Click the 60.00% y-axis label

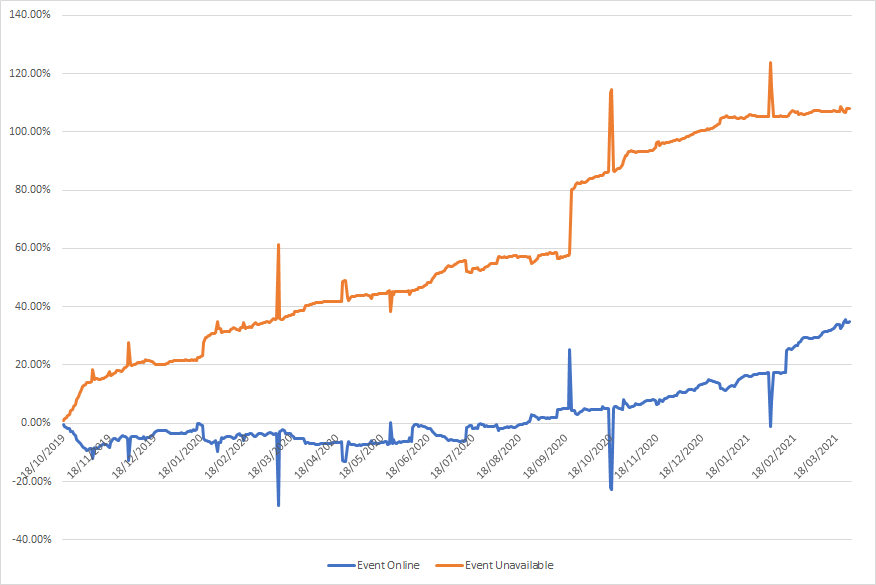33,248
